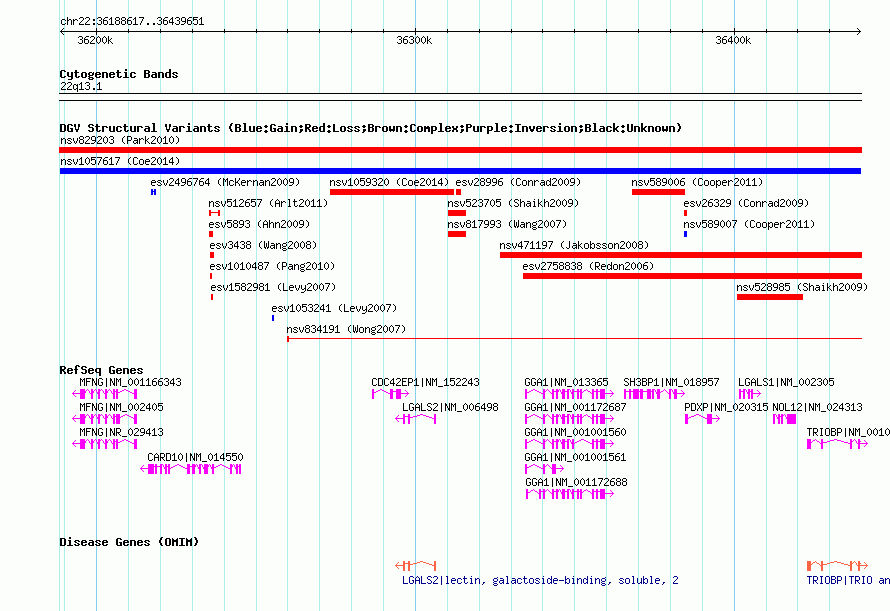
Task: Click the nsv528985 red loss bar
Action: 770,297
